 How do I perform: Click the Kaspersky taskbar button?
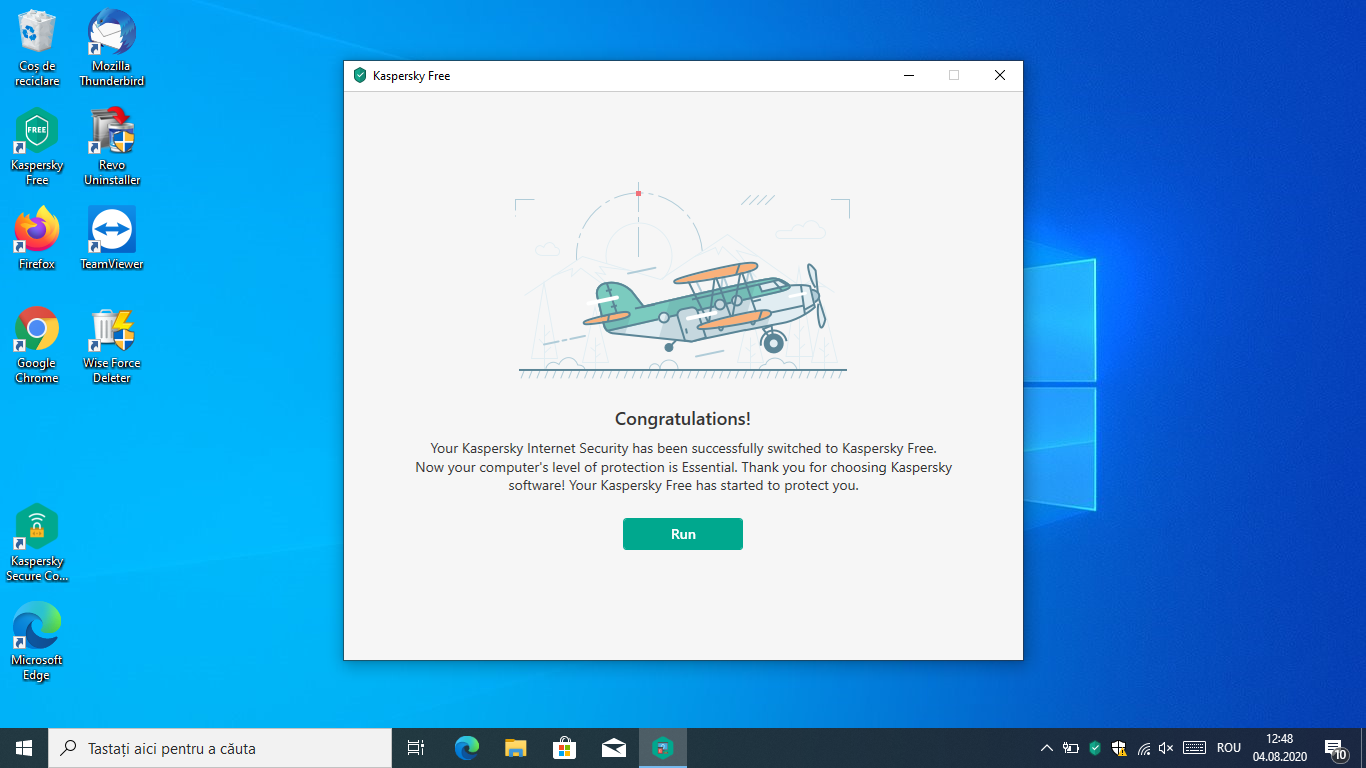tap(662, 748)
